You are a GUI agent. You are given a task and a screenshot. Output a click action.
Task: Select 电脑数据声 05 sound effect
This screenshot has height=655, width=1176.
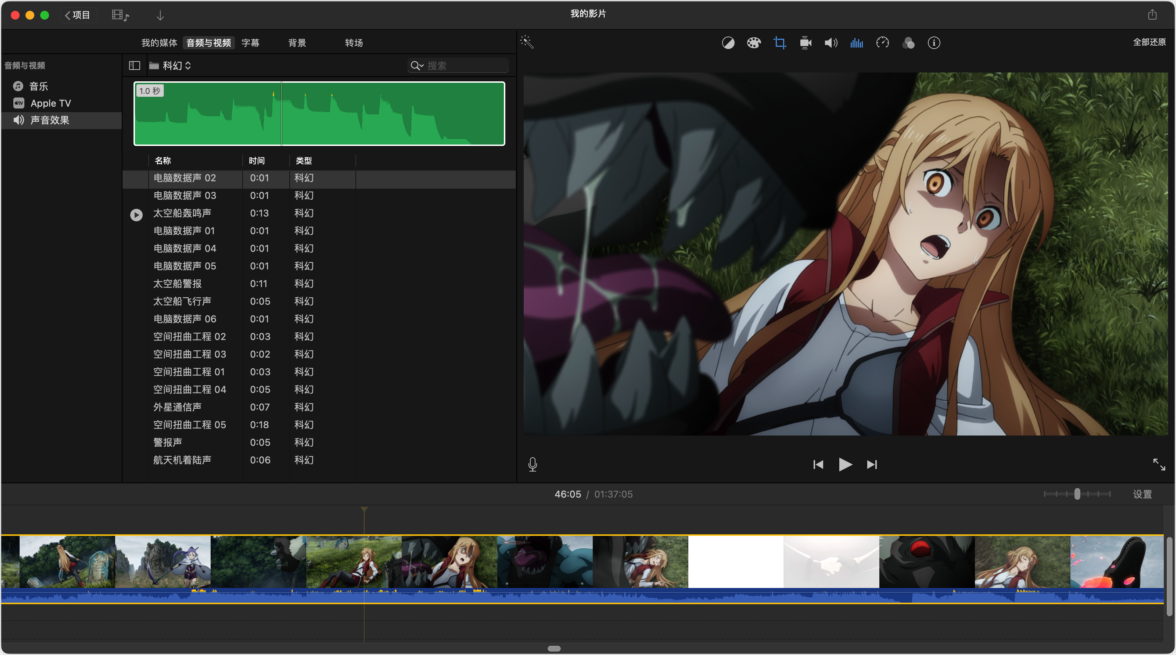pos(319,266)
